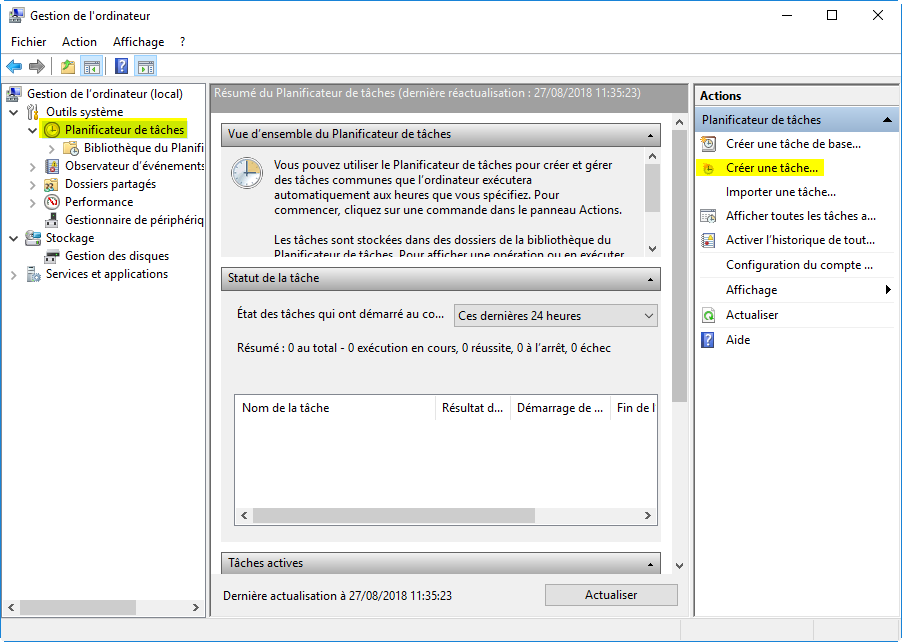Click the Démarrage de... column header
The height and width of the screenshot is (642, 902).
[x=560, y=408]
